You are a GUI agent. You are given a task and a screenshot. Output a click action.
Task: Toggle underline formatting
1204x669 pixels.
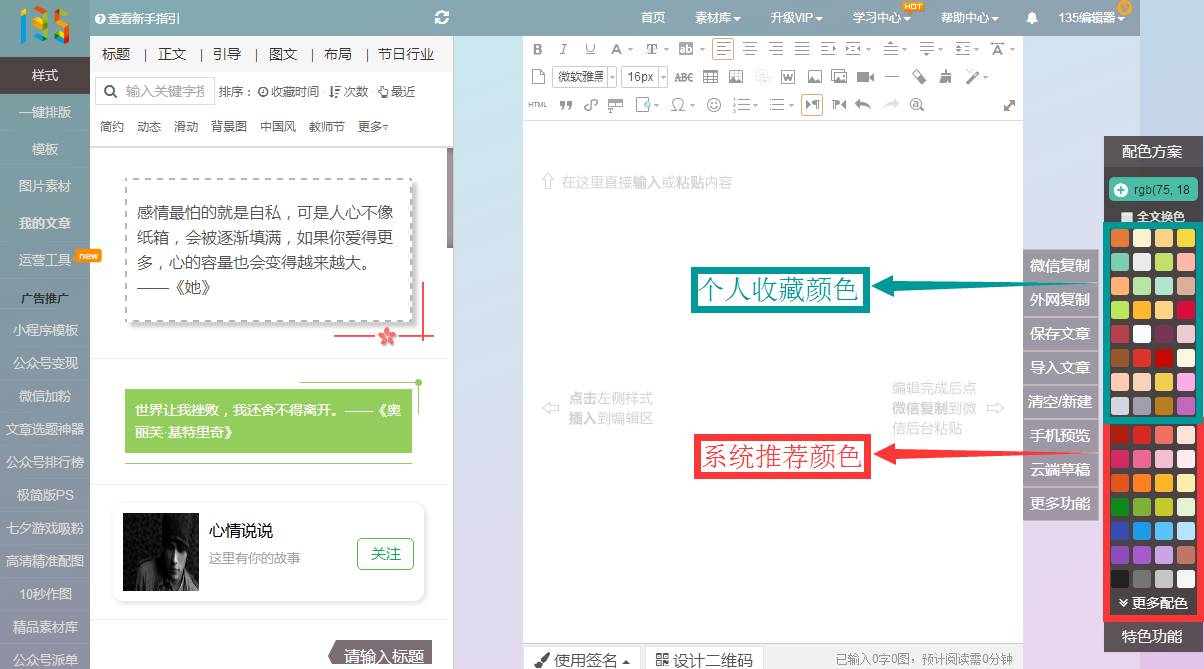[590, 49]
